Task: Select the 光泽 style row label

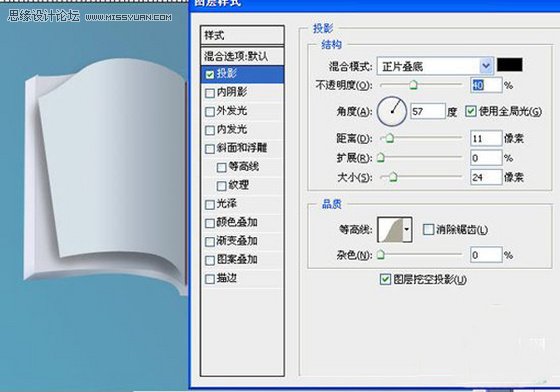Action: (x=226, y=204)
